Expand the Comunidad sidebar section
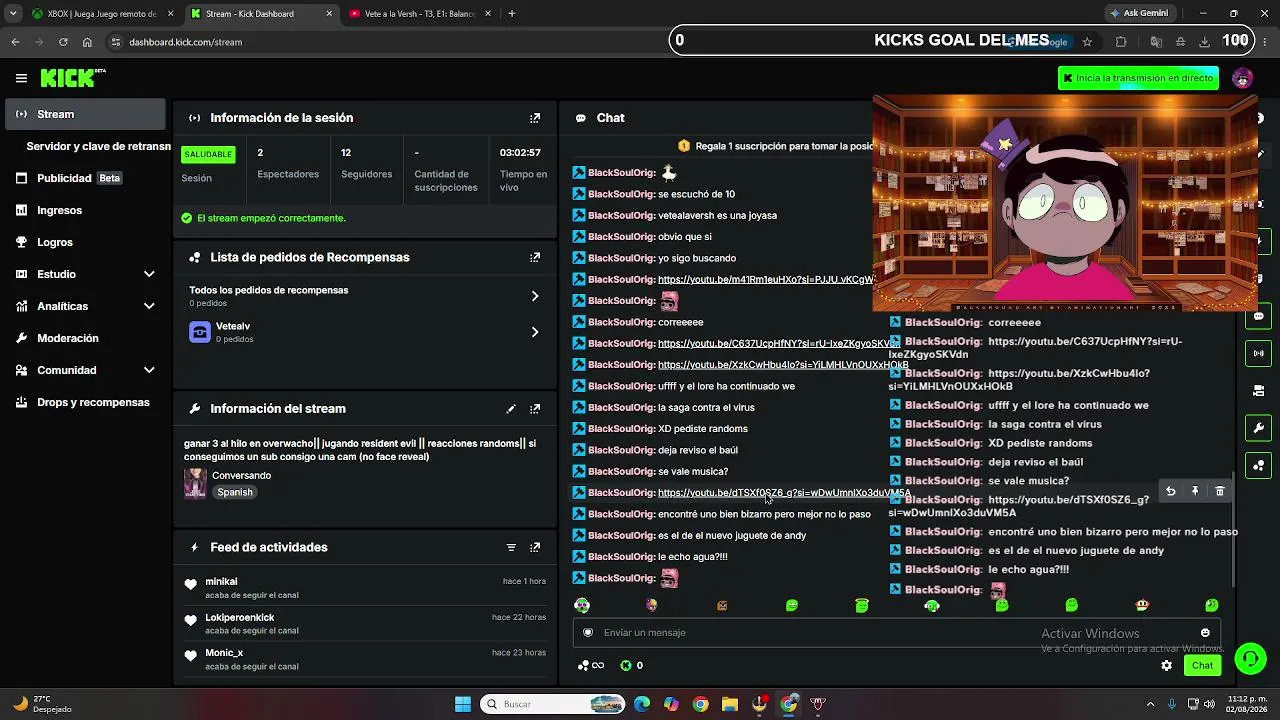Image resolution: width=1280 pixels, height=720 pixels. [149, 370]
